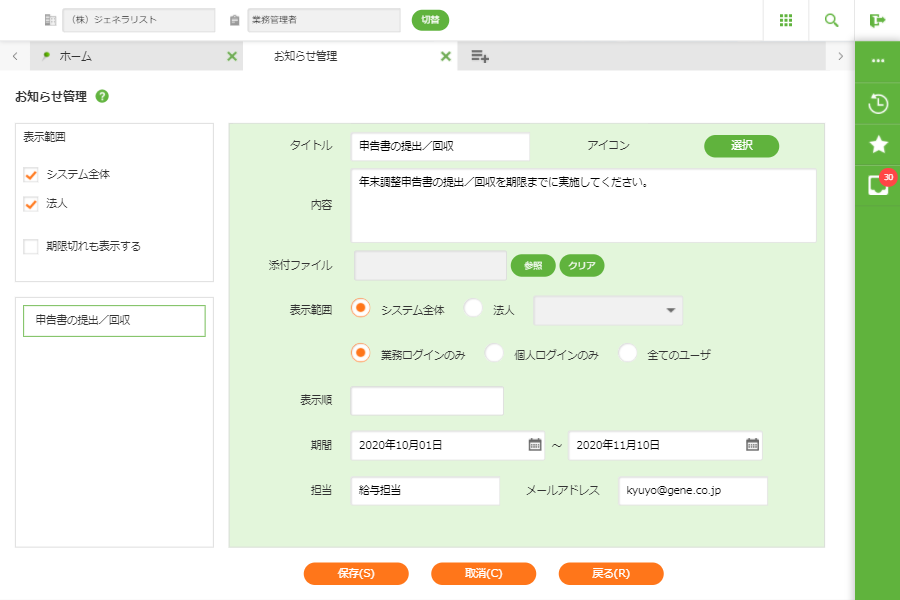
Task: Enable 期限切れも表示する checkbox
Action: click(x=31, y=246)
